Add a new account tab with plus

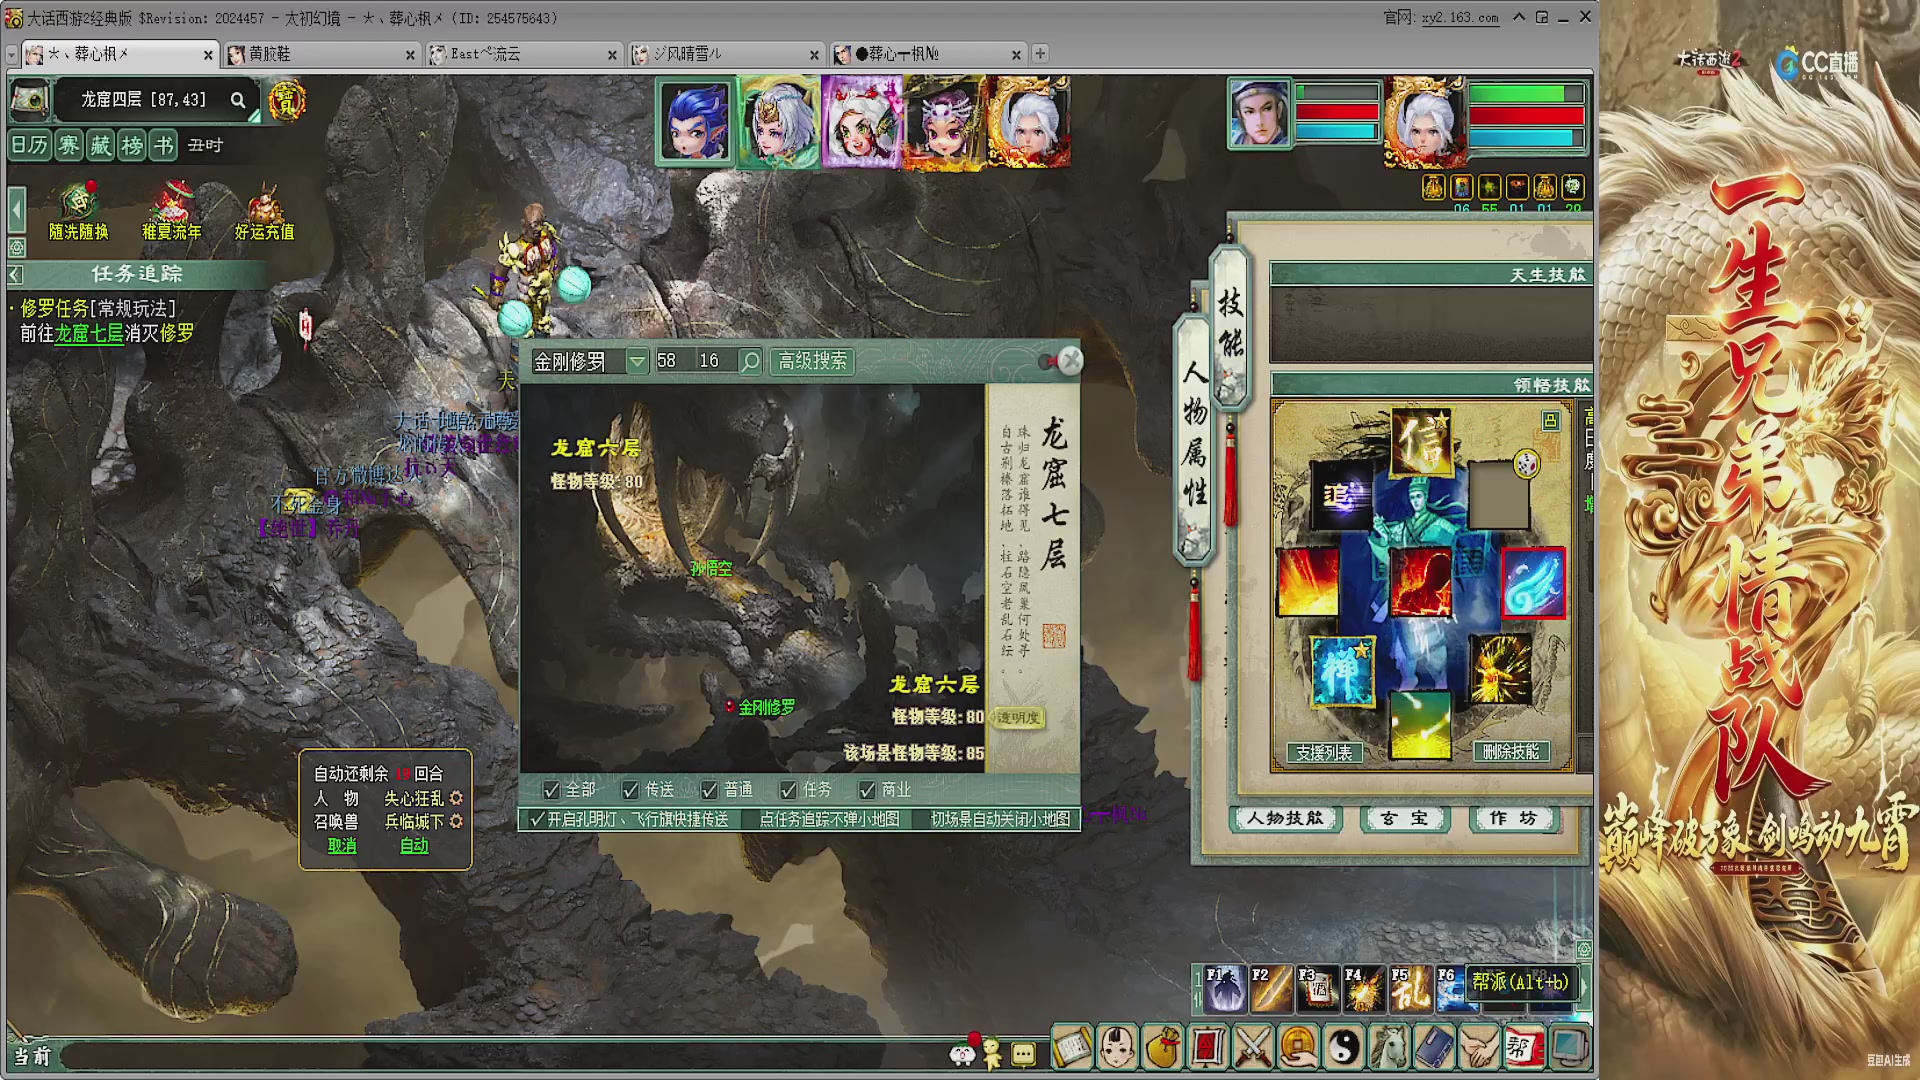1040,54
